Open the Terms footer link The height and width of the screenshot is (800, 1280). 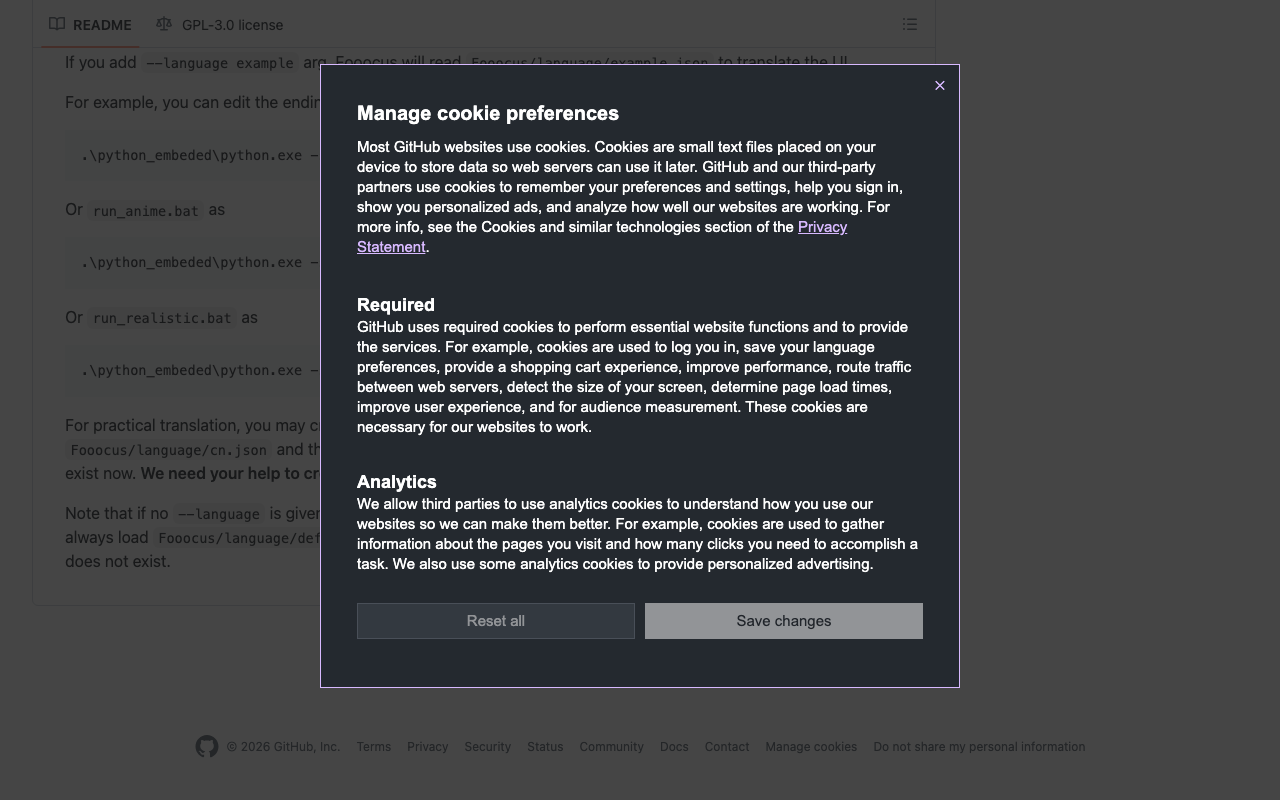click(374, 747)
